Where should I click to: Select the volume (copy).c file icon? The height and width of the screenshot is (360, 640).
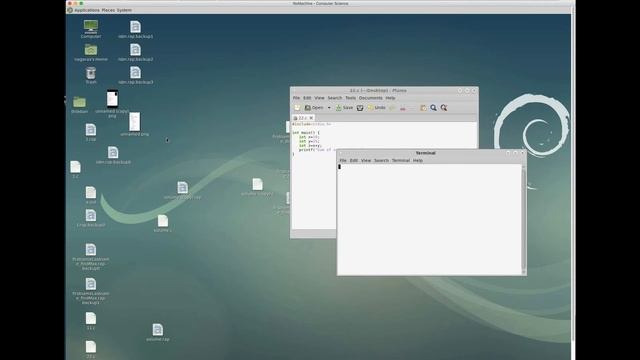257,184
